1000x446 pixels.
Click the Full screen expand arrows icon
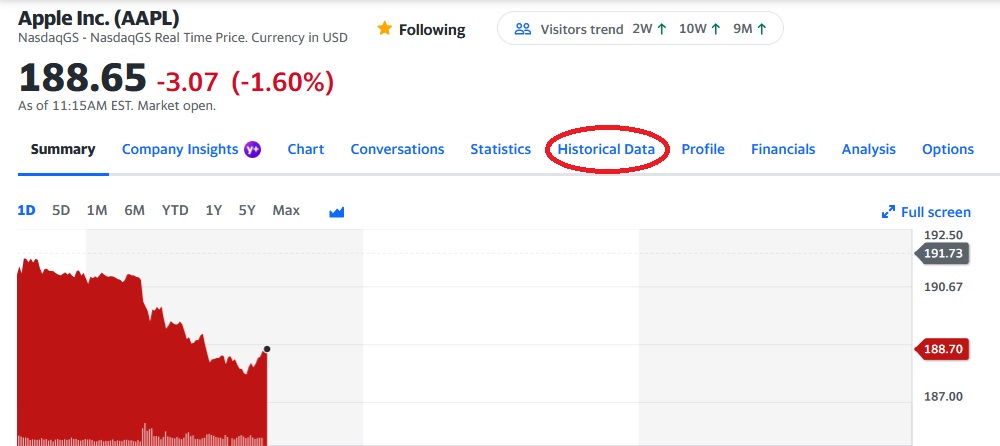point(888,212)
